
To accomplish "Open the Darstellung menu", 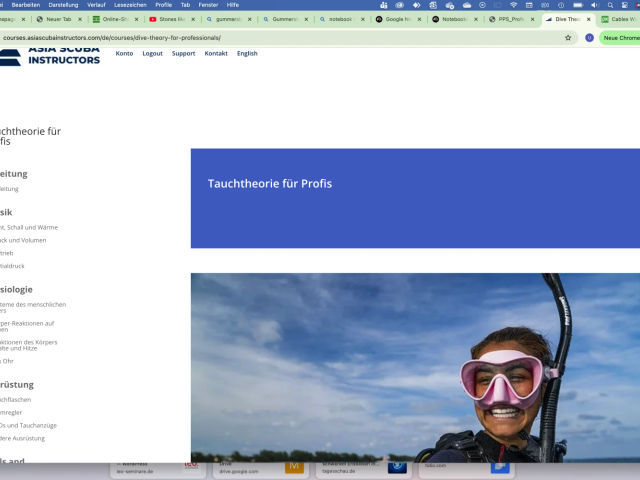I will coord(63,5).
